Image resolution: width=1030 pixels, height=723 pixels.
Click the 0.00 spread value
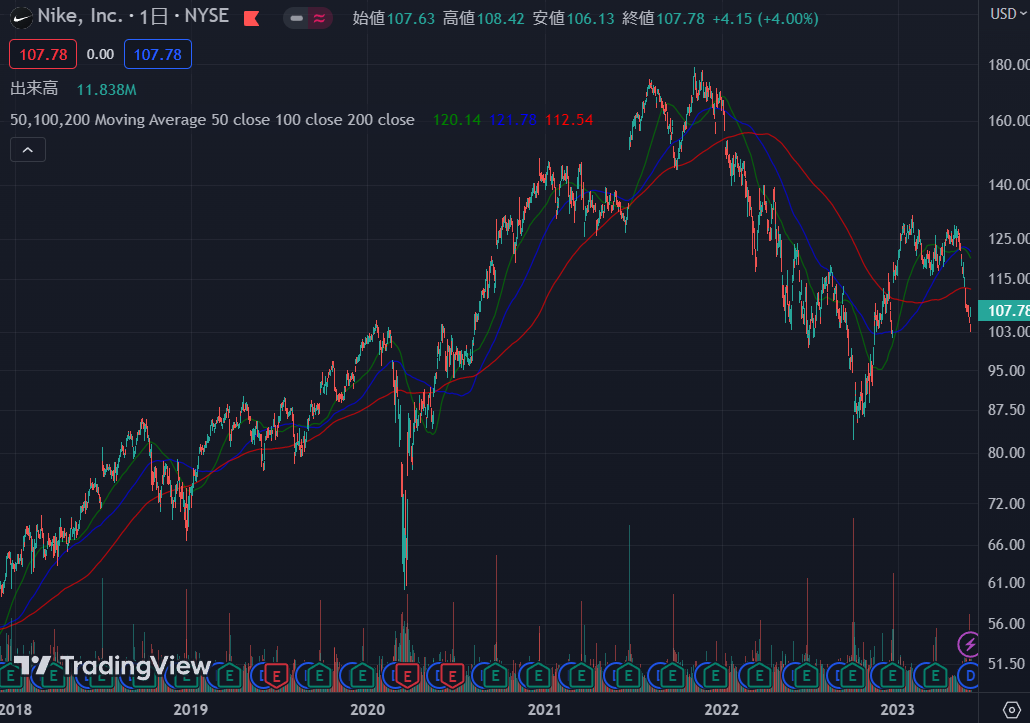click(x=101, y=55)
